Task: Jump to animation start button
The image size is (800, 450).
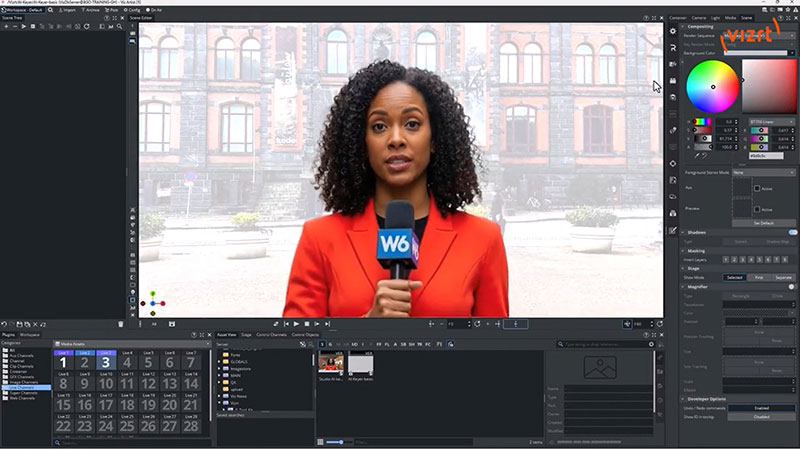Action: coord(286,324)
